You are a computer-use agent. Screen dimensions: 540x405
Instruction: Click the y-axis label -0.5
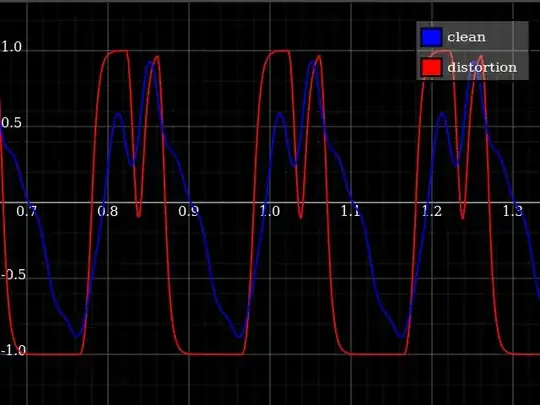pos(13,275)
